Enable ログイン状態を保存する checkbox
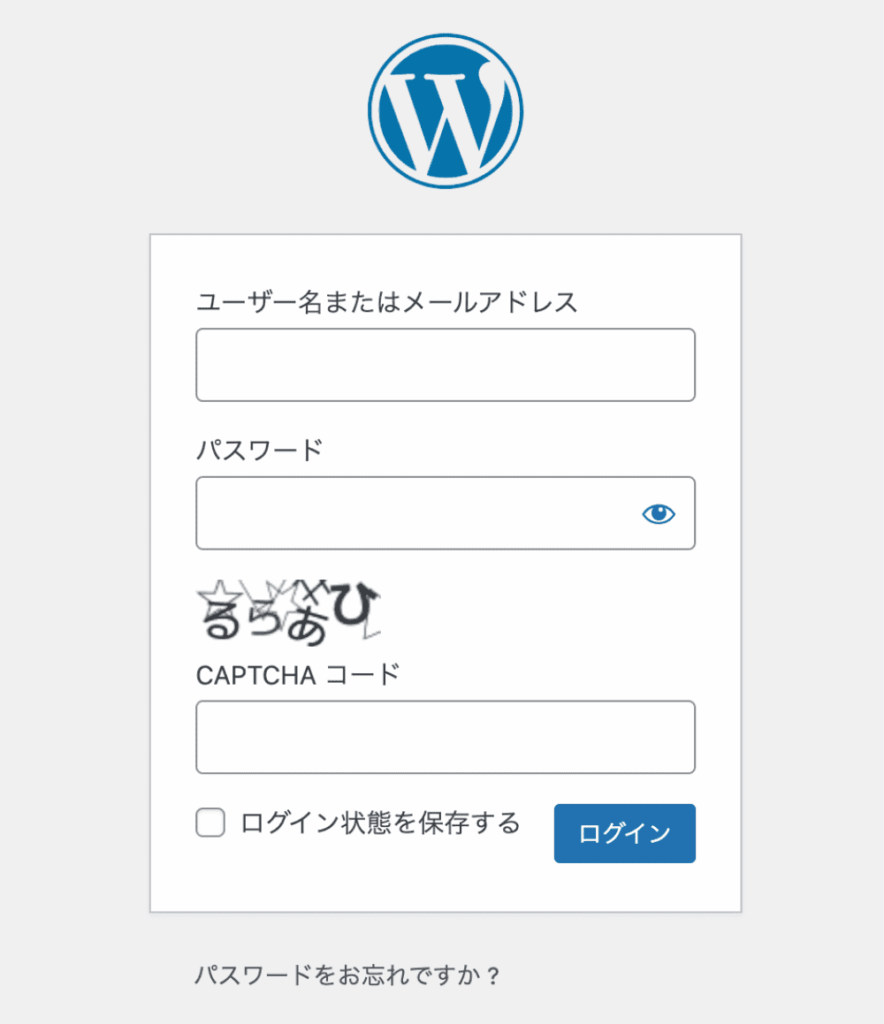 point(210,823)
